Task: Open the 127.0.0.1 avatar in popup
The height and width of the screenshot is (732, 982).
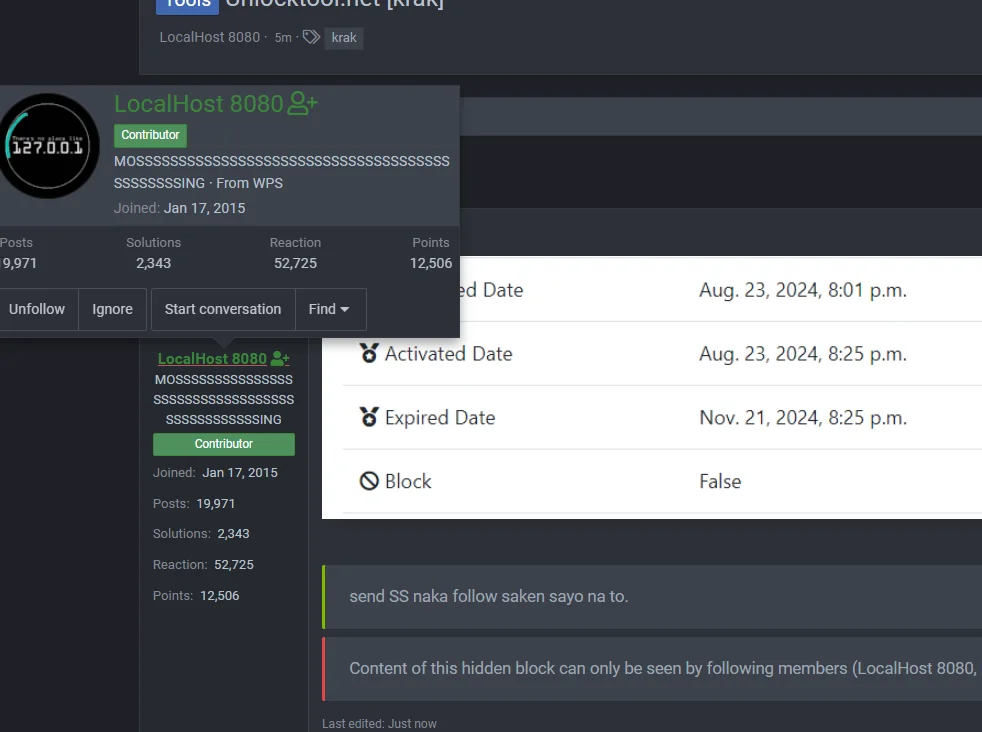Action: [48, 146]
